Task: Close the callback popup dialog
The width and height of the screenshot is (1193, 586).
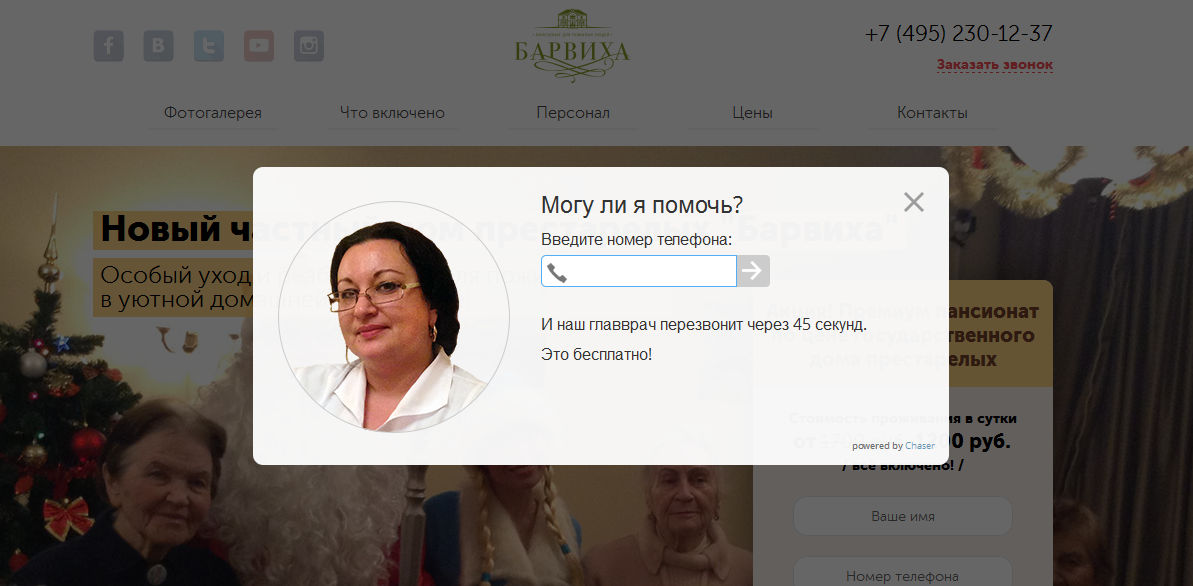Action: coord(913,202)
